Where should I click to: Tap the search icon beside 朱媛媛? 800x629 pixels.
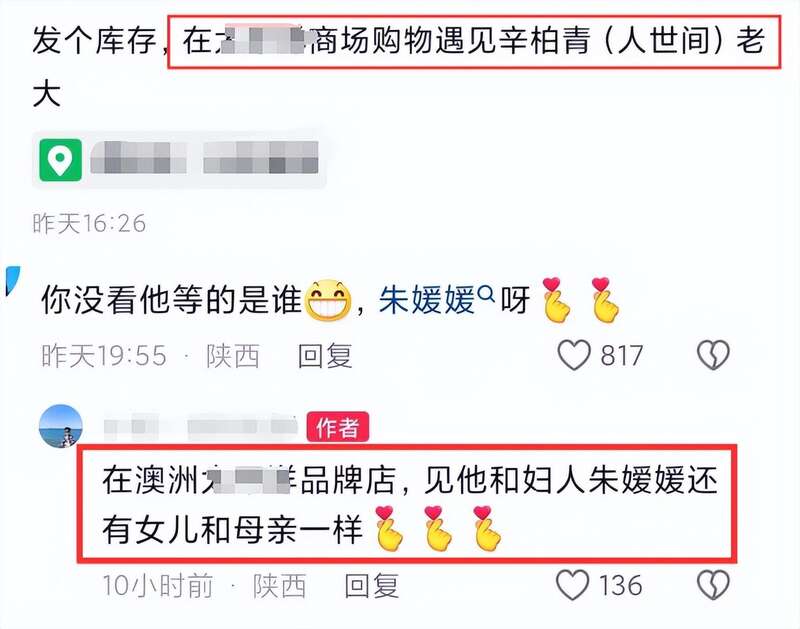click(487, 293)
